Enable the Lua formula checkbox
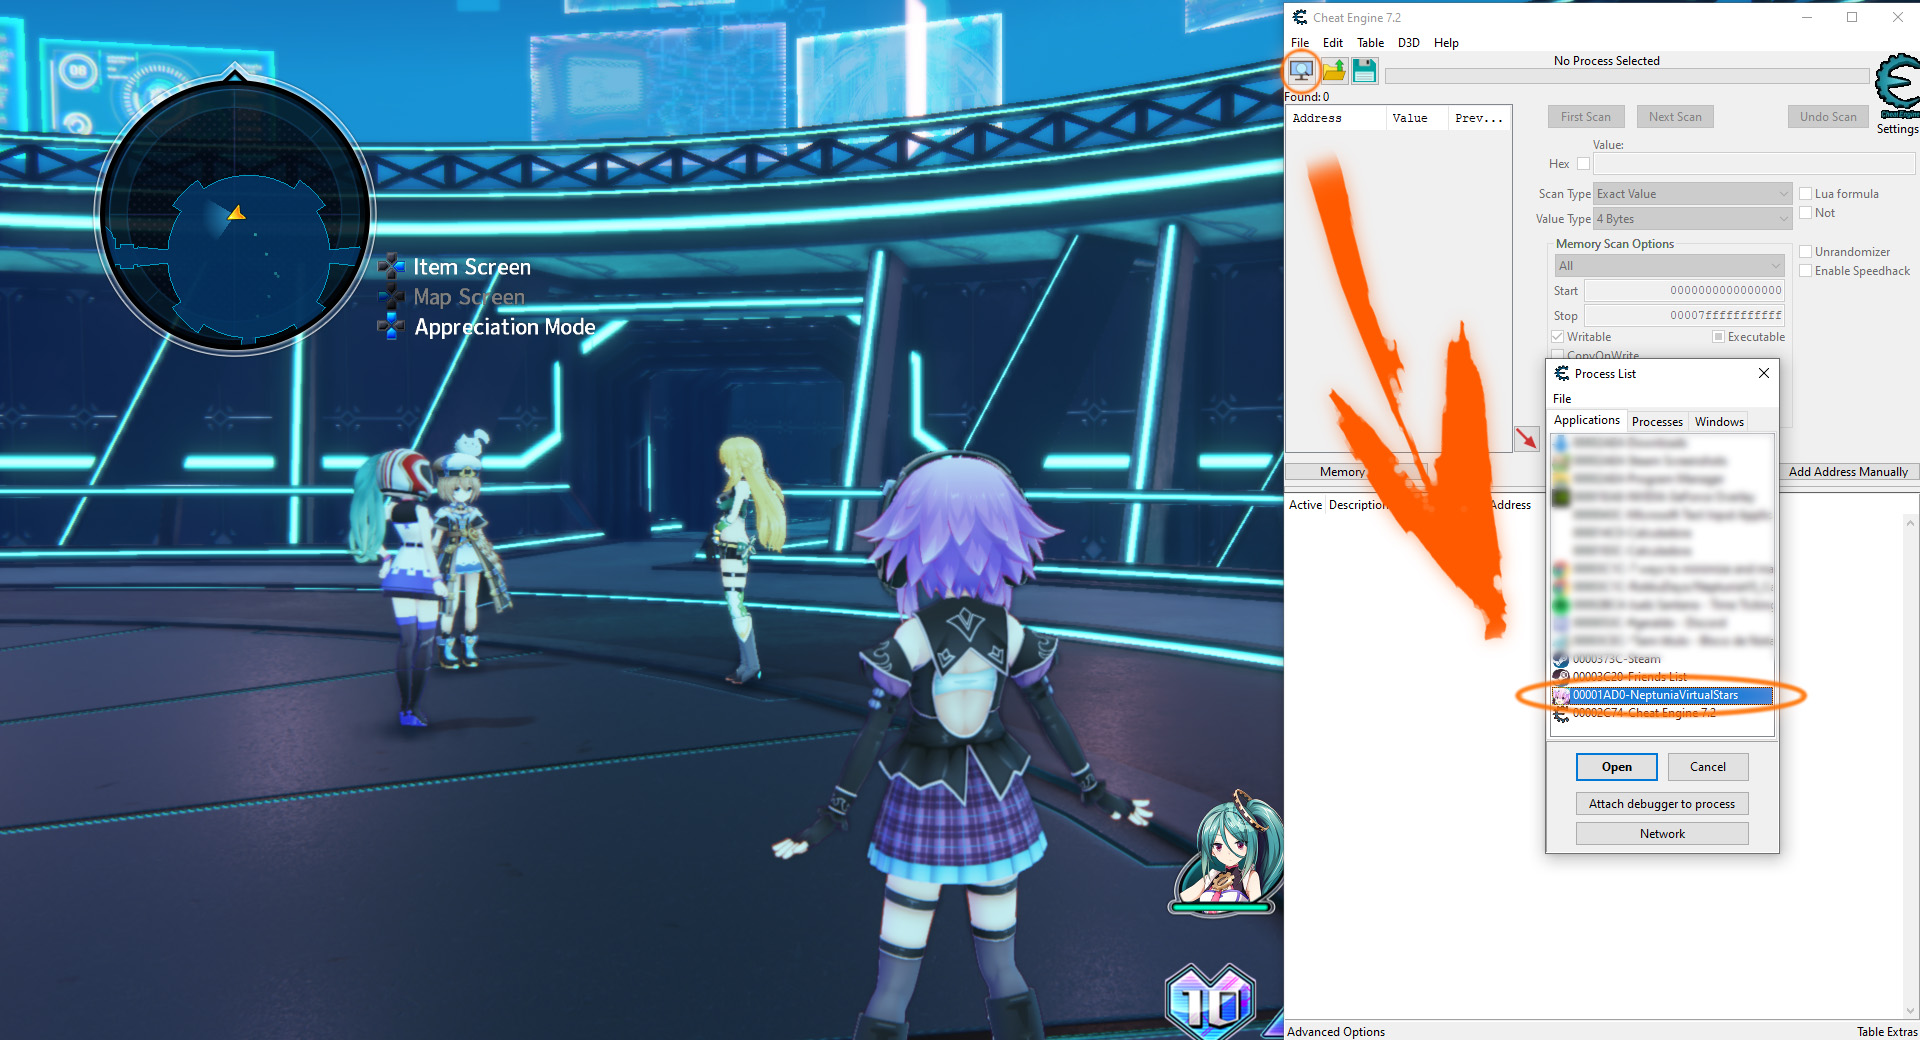 point(1806,194)
